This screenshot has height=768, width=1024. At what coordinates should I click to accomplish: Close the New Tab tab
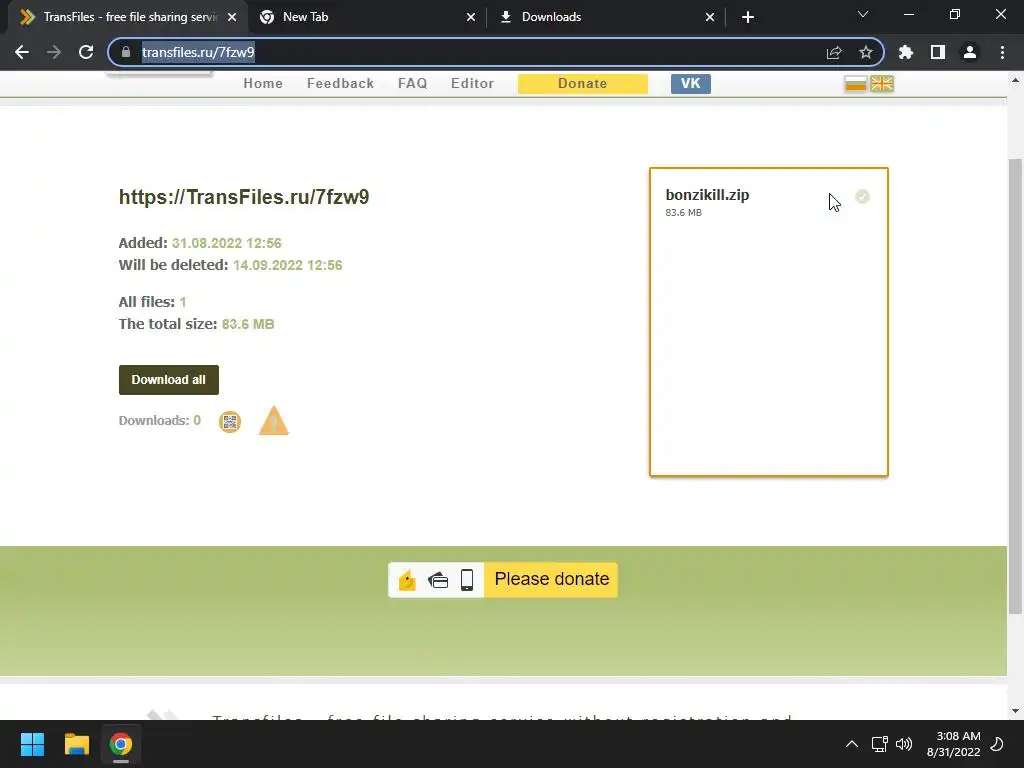tap(471, 17)
